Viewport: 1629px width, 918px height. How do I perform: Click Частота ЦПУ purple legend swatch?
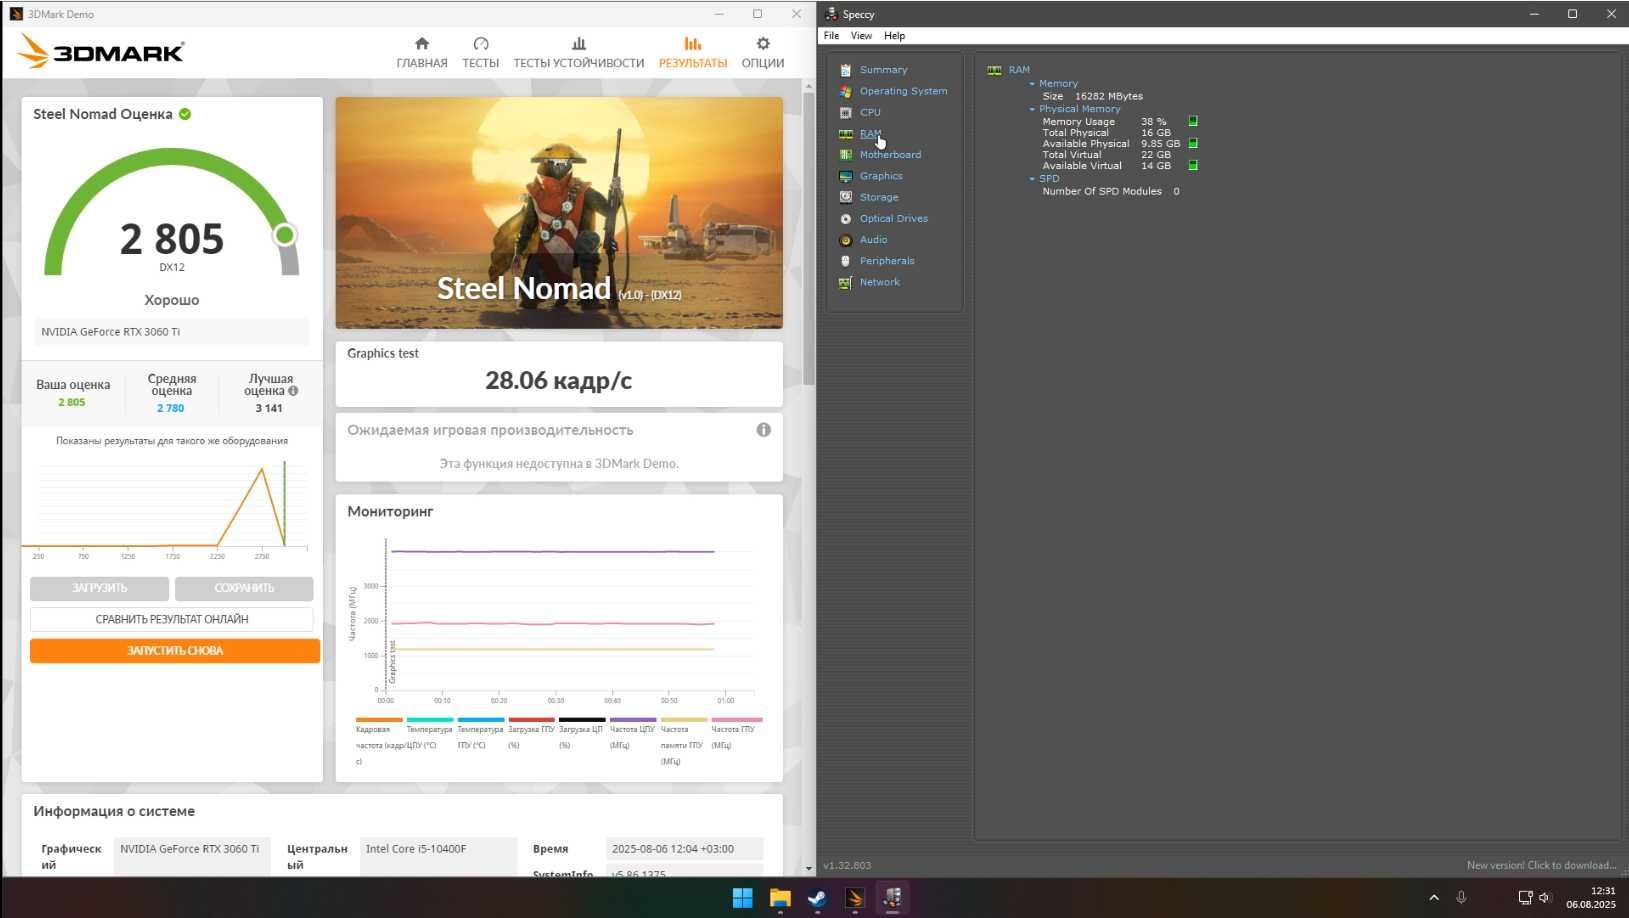633,719
